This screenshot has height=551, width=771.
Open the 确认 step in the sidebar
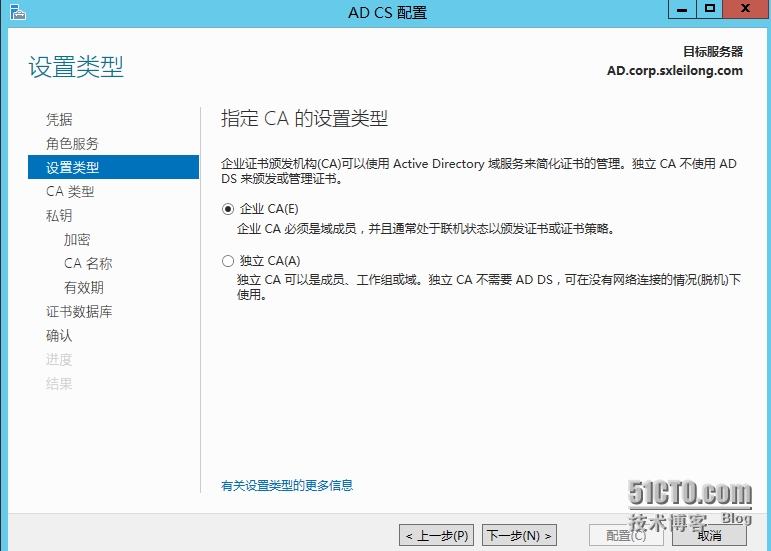pos(59,336)
